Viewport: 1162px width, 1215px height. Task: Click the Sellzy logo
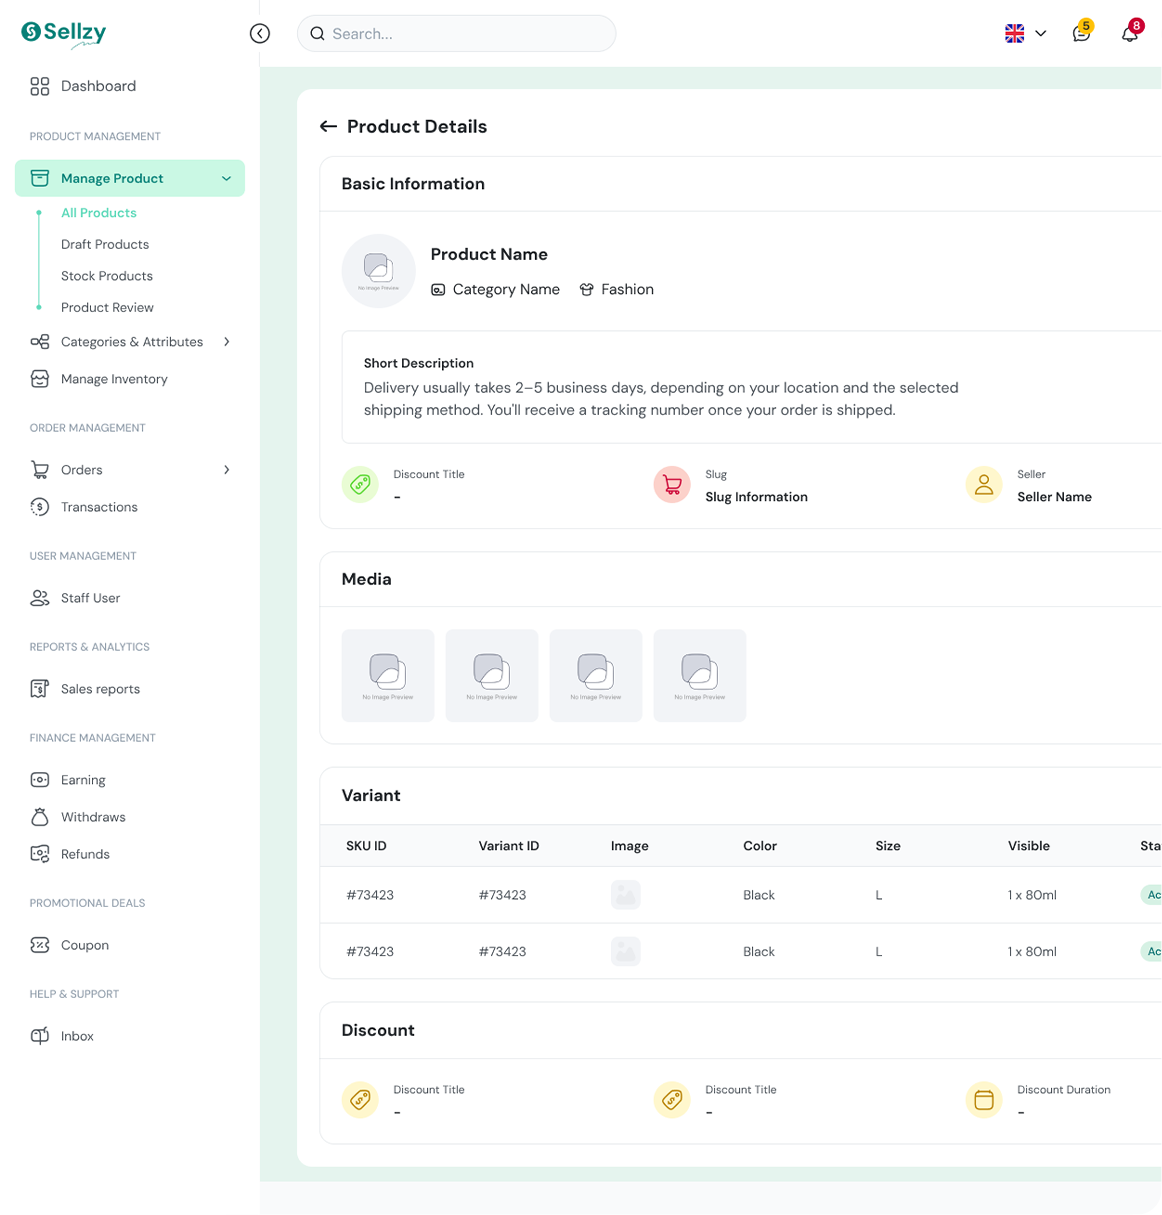(x=64, y=33)
